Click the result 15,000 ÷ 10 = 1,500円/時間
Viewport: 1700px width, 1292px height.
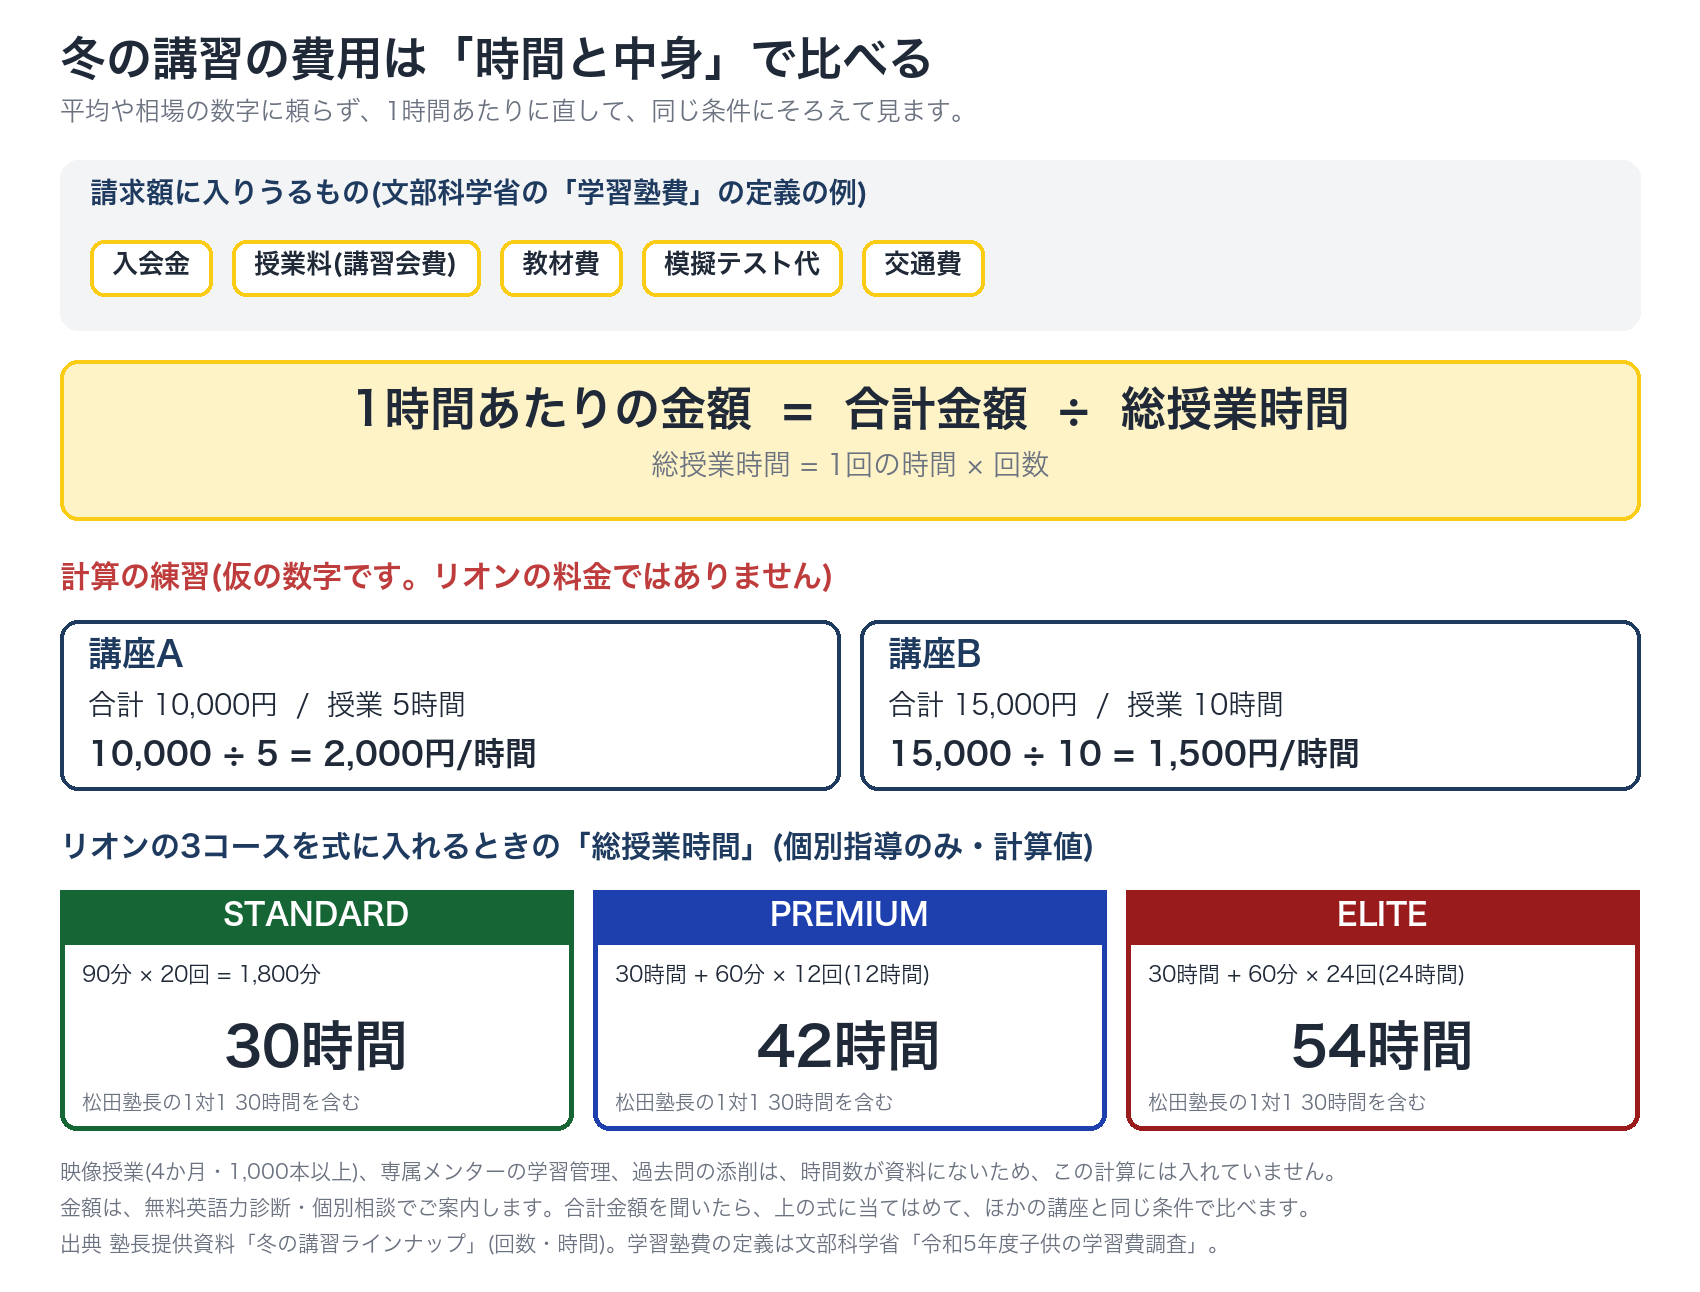[x=1124, y=754]
